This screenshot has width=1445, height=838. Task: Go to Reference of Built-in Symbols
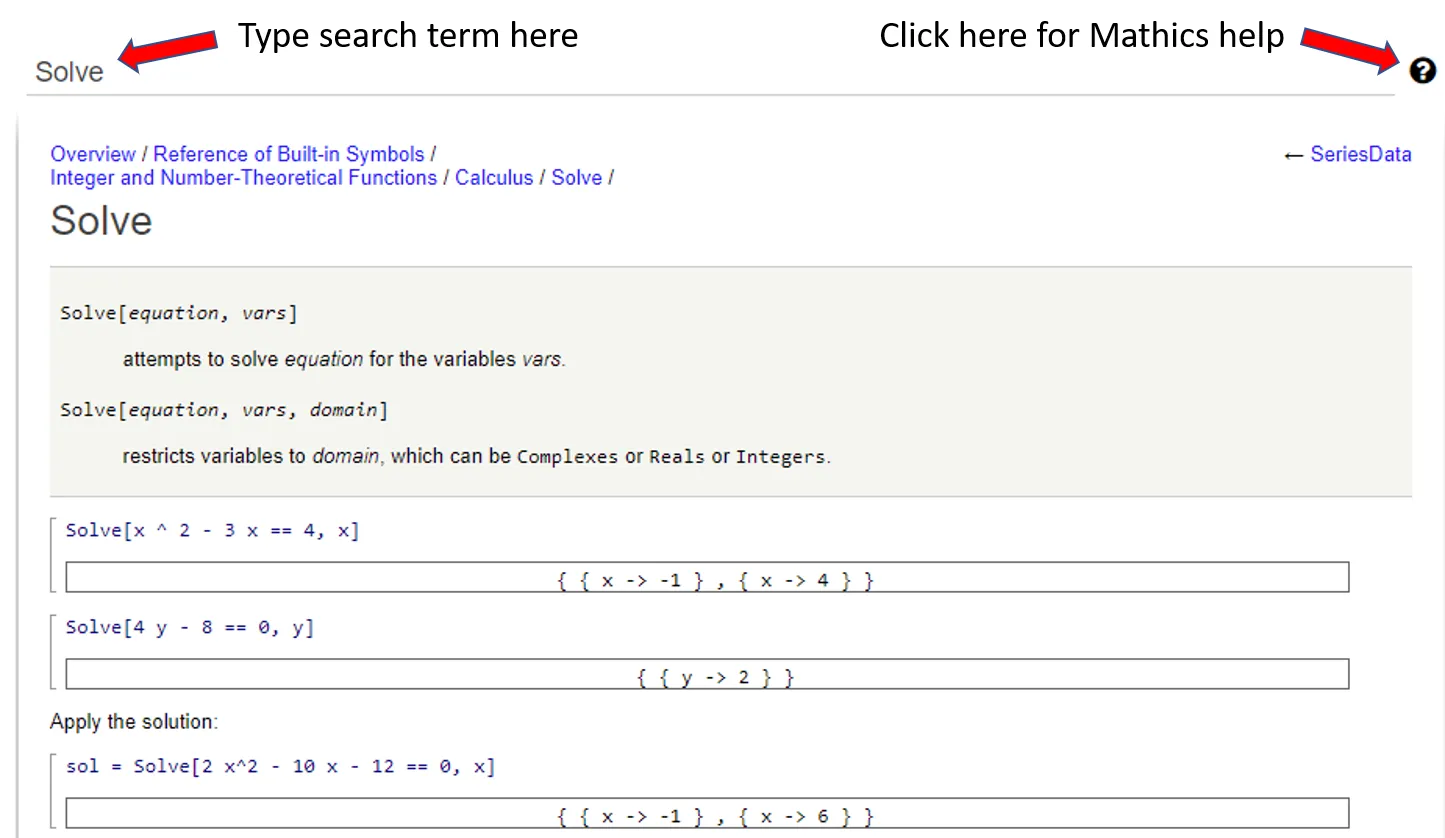pyautogui.click(x=289, y=154)
